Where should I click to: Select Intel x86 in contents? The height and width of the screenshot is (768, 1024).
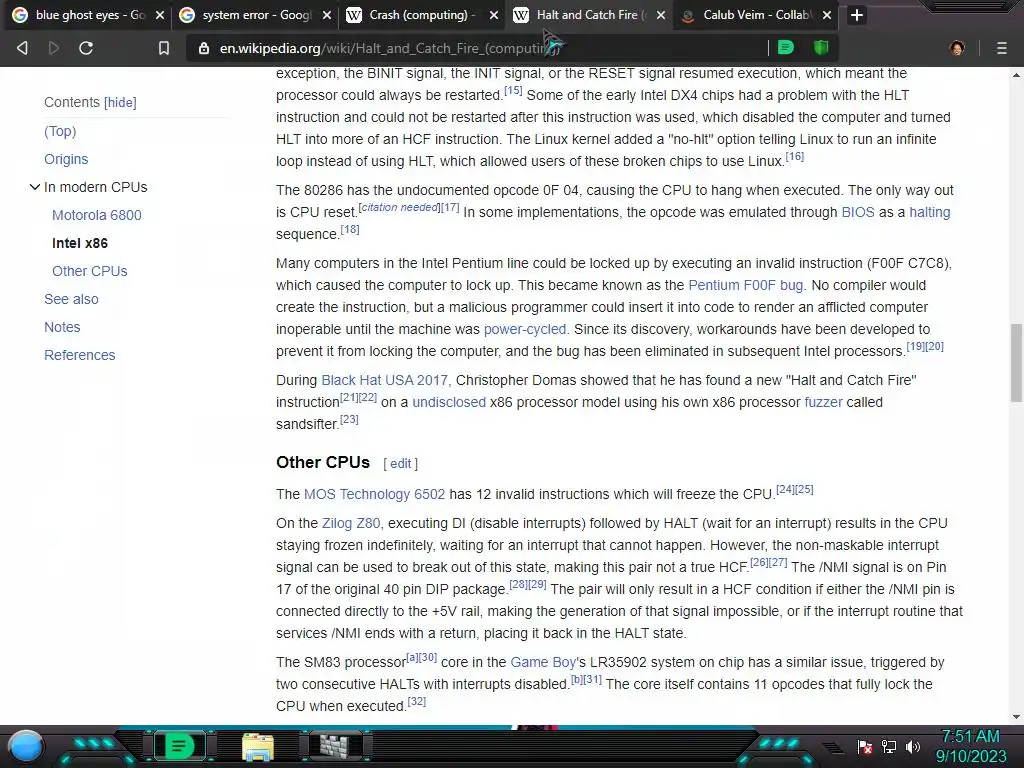[80, 244]
